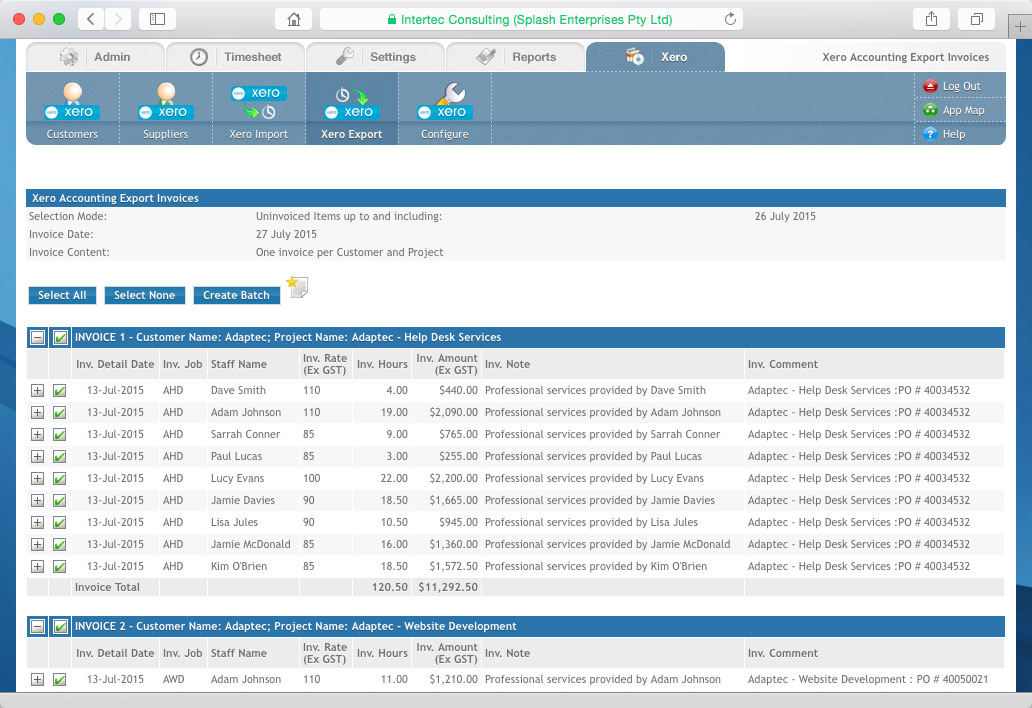Uncheck Jamie Davies invoice line
The image size is (1032, 708).
pos(59,501)
